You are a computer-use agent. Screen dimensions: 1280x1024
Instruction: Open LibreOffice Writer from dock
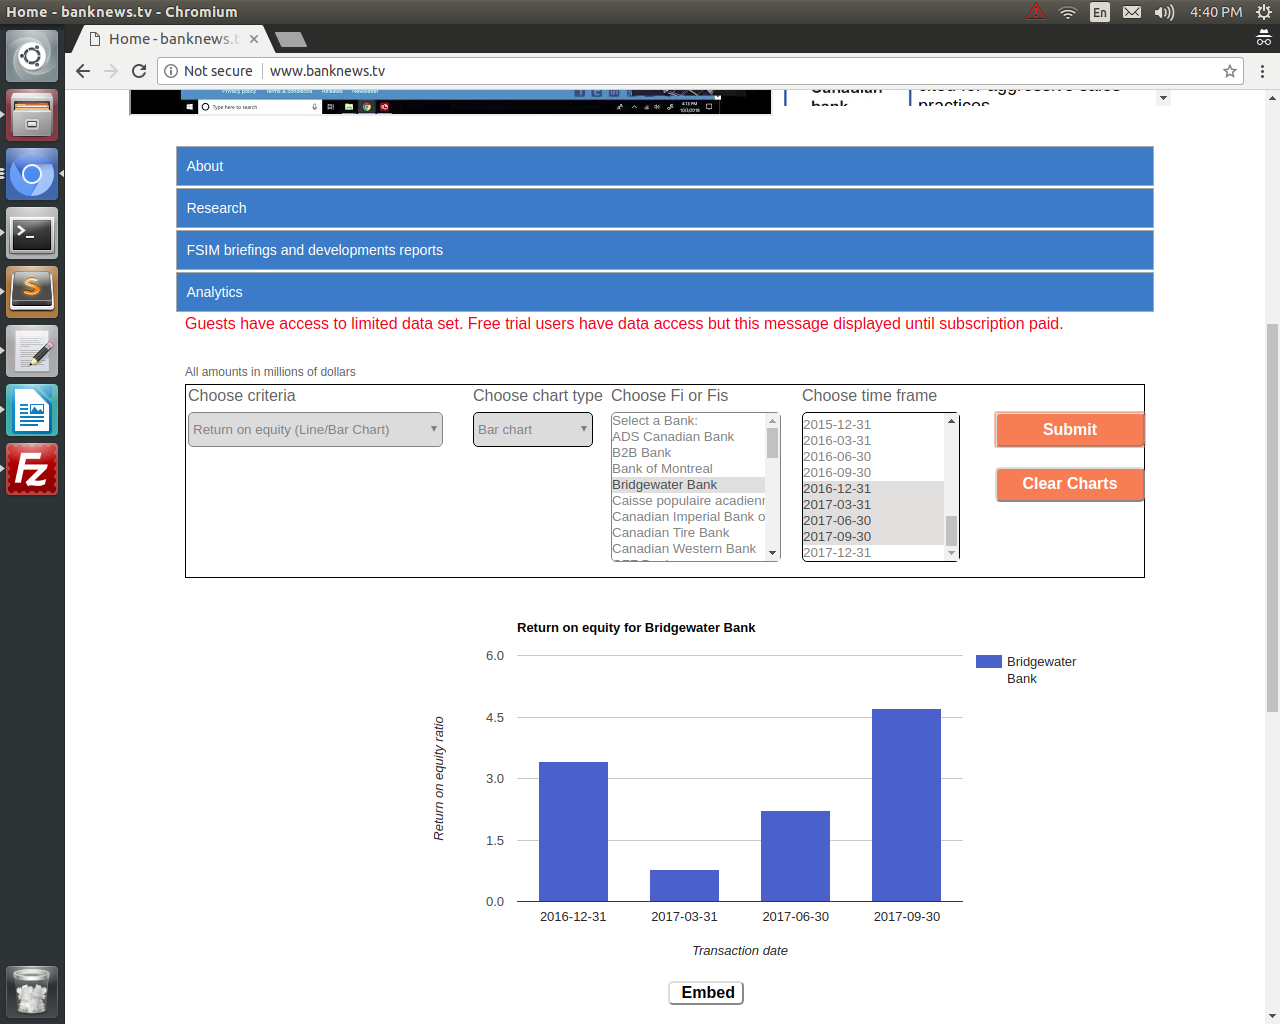32,411
